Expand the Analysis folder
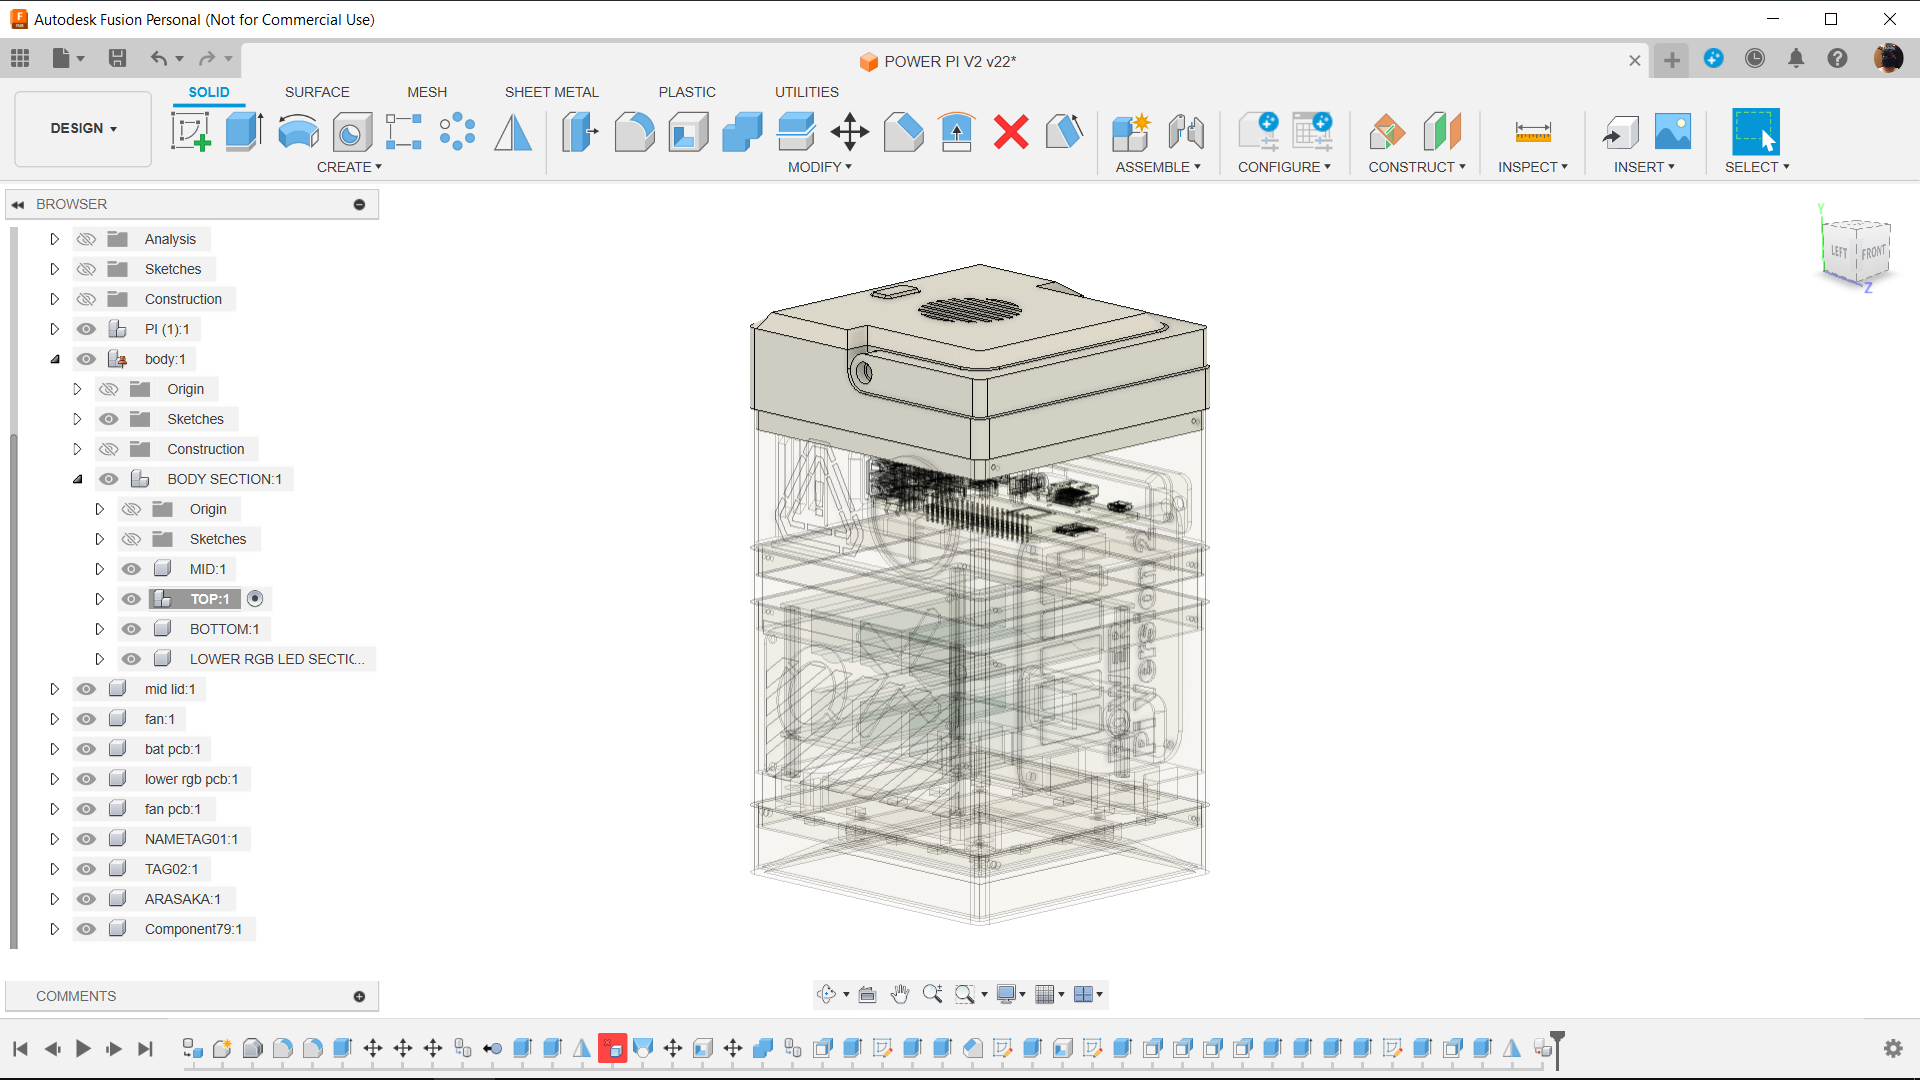The image size is (1920, 1080). point(55,239)
